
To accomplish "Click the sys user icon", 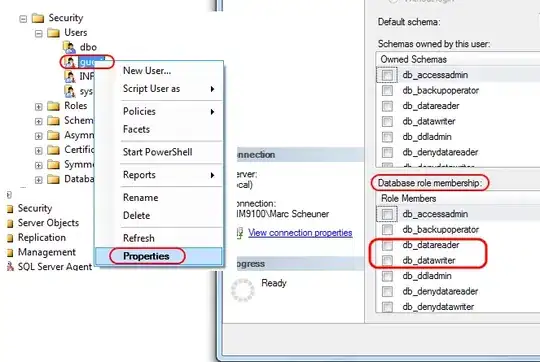I will pyautogui.click(x=70, y=91).
